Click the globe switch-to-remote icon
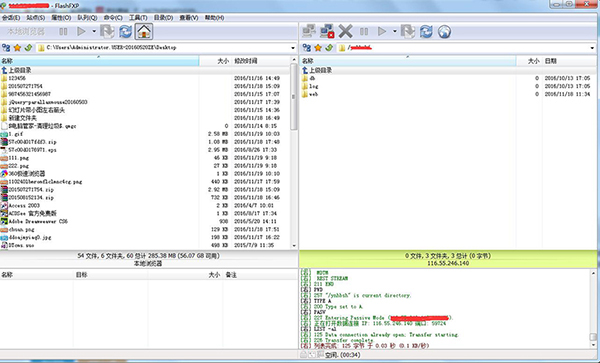Screen dimensions: 600x363 coord(444,31)
